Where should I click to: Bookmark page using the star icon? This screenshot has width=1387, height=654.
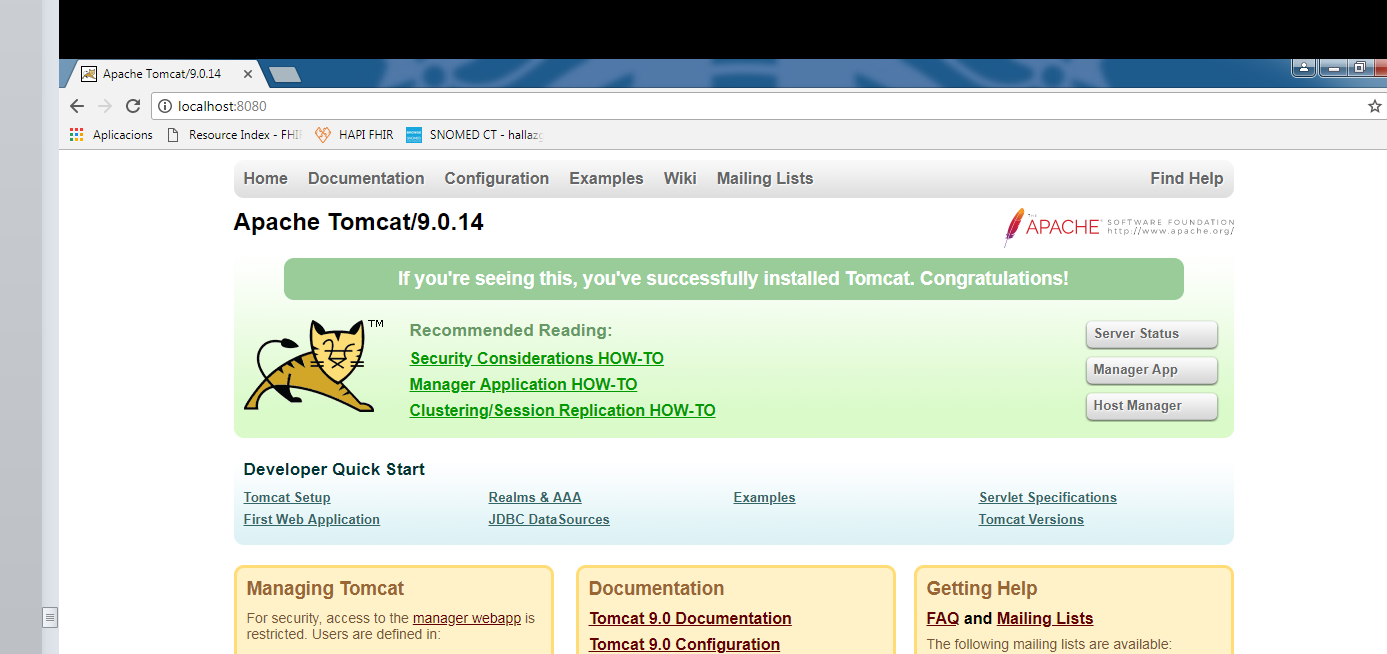pyautogui.click(x=1374, y=106)
